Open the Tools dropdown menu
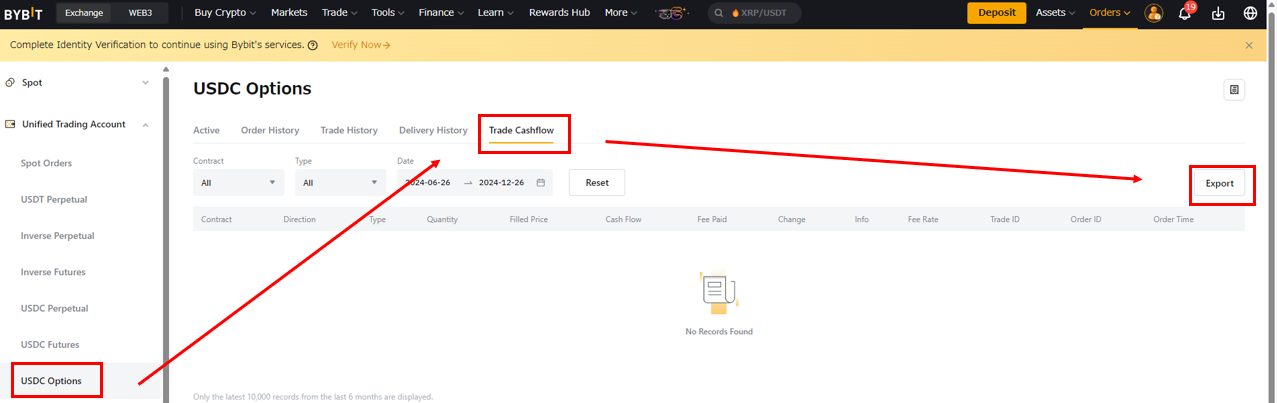The width and height of the screenshot is (1277, 403). [x=389, y=13]
